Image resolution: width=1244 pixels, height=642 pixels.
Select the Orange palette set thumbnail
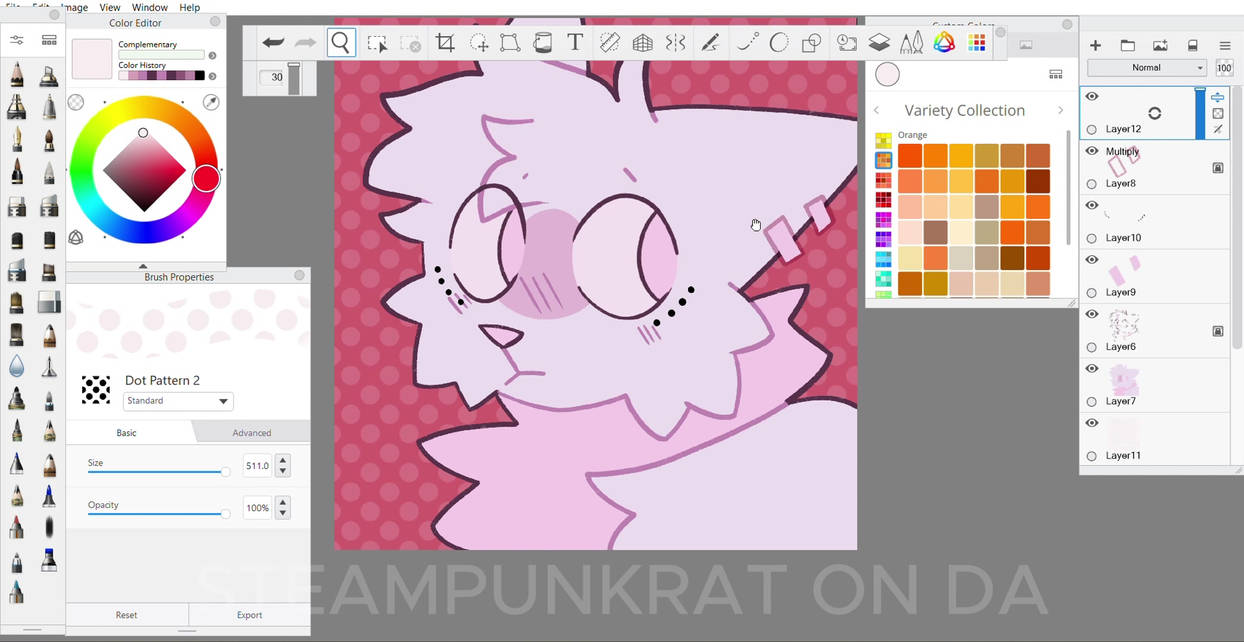click(883, 160)
